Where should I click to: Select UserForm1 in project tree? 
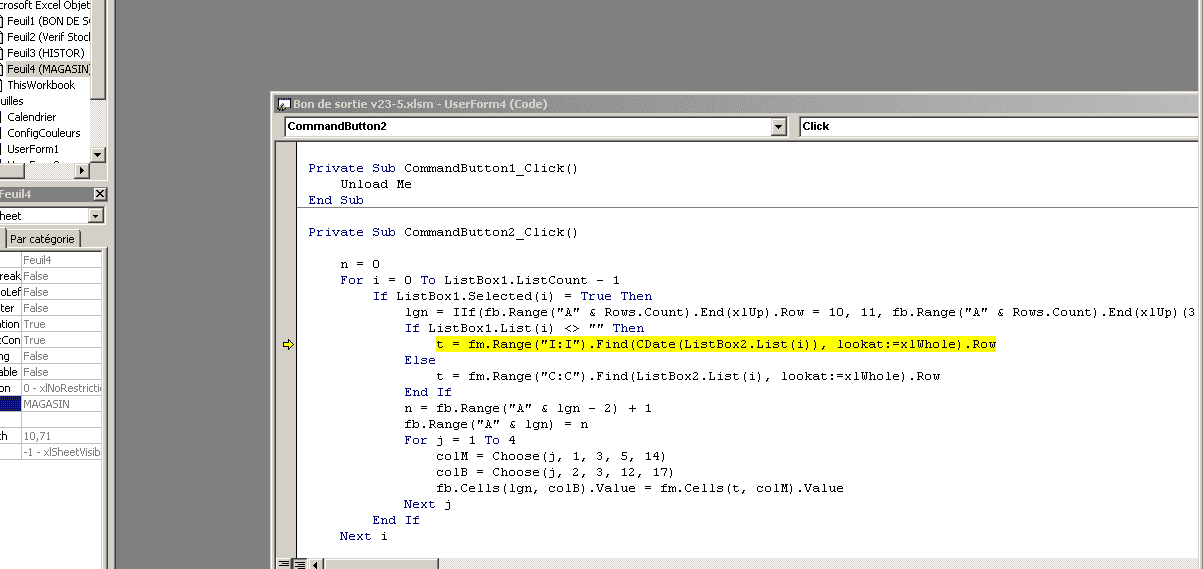pos(33,149)
